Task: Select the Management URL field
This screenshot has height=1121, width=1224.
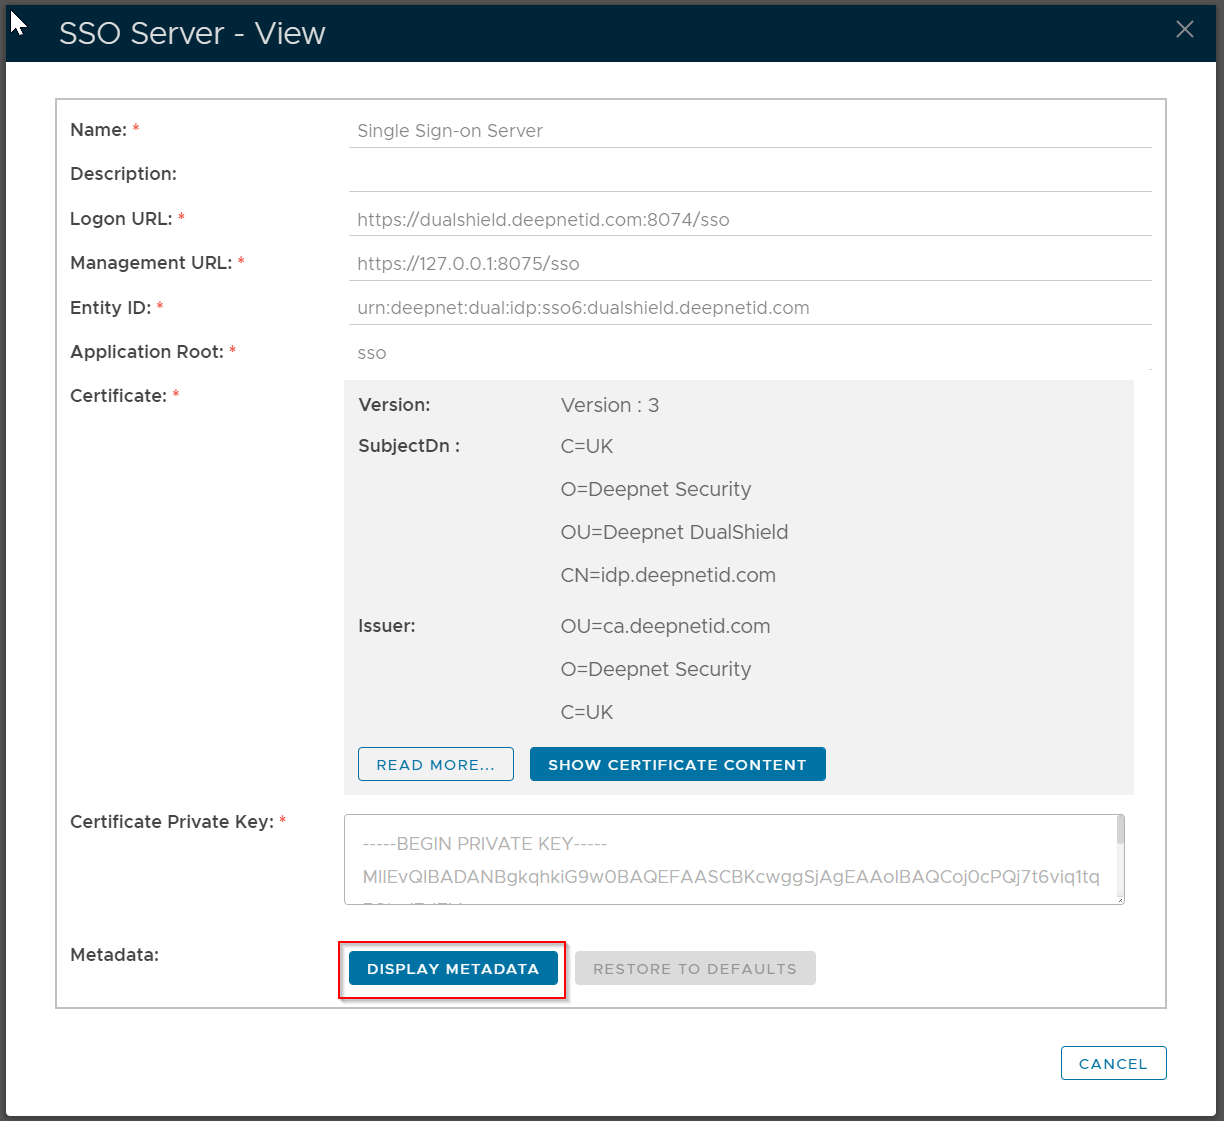Action: pyautogui.click(x=750, y=264)
